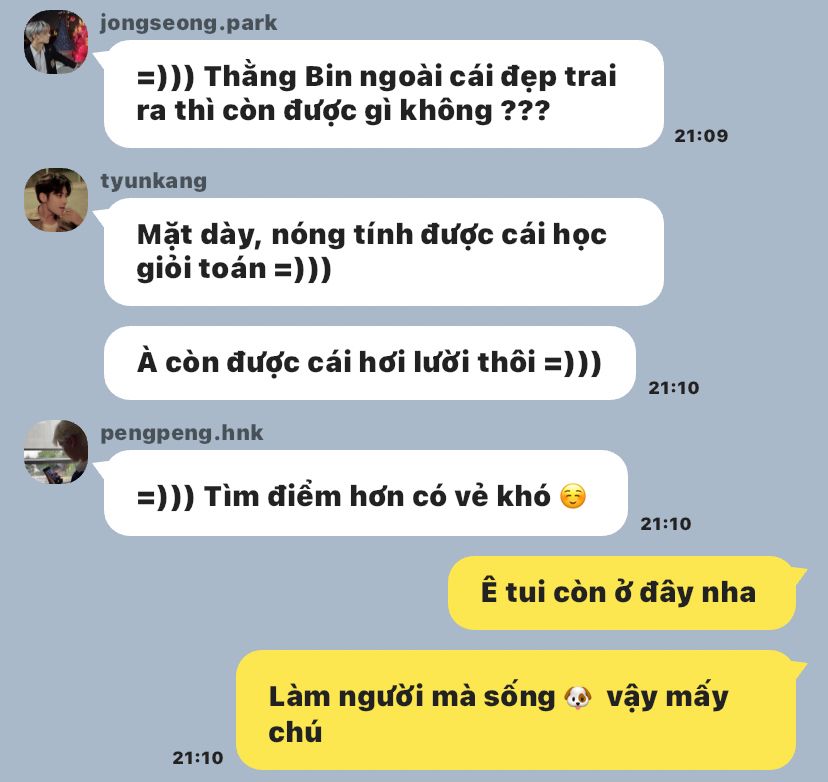Click the 21:10 timestamp beside pengpeng's message

click(666, 523)
